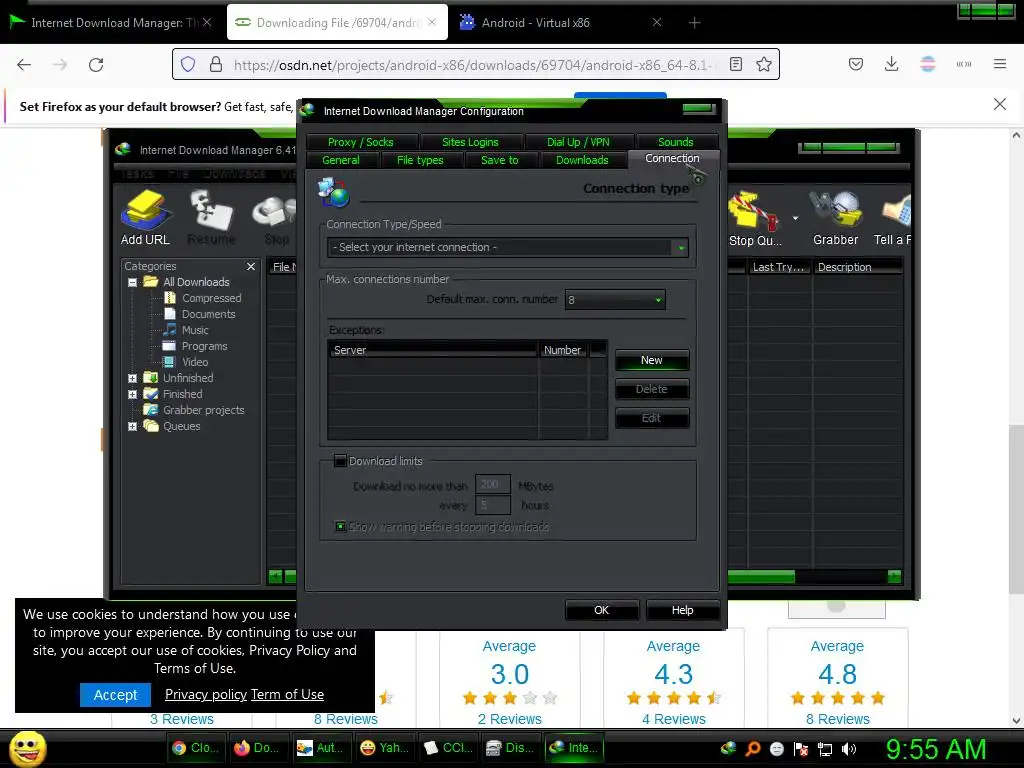
Task: Click the Stop Queue toolbar icon
Action: (755, 219)
